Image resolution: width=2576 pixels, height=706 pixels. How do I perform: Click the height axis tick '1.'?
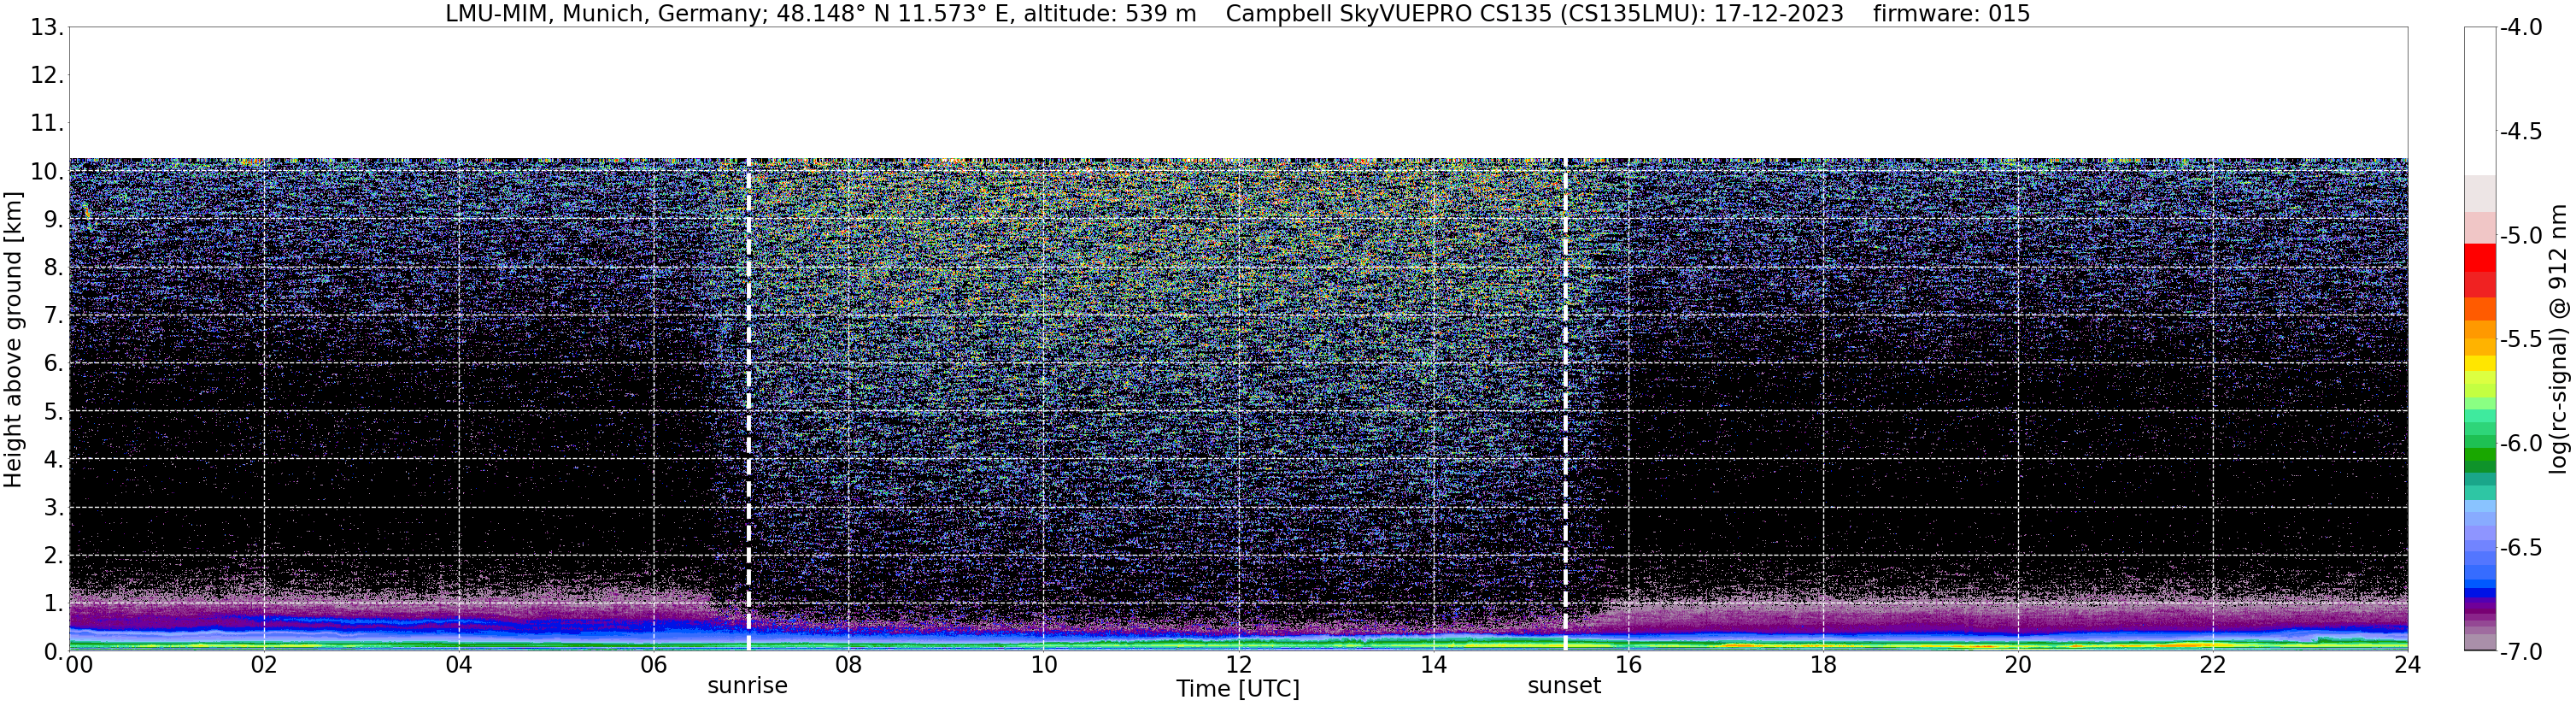point(53,603)
